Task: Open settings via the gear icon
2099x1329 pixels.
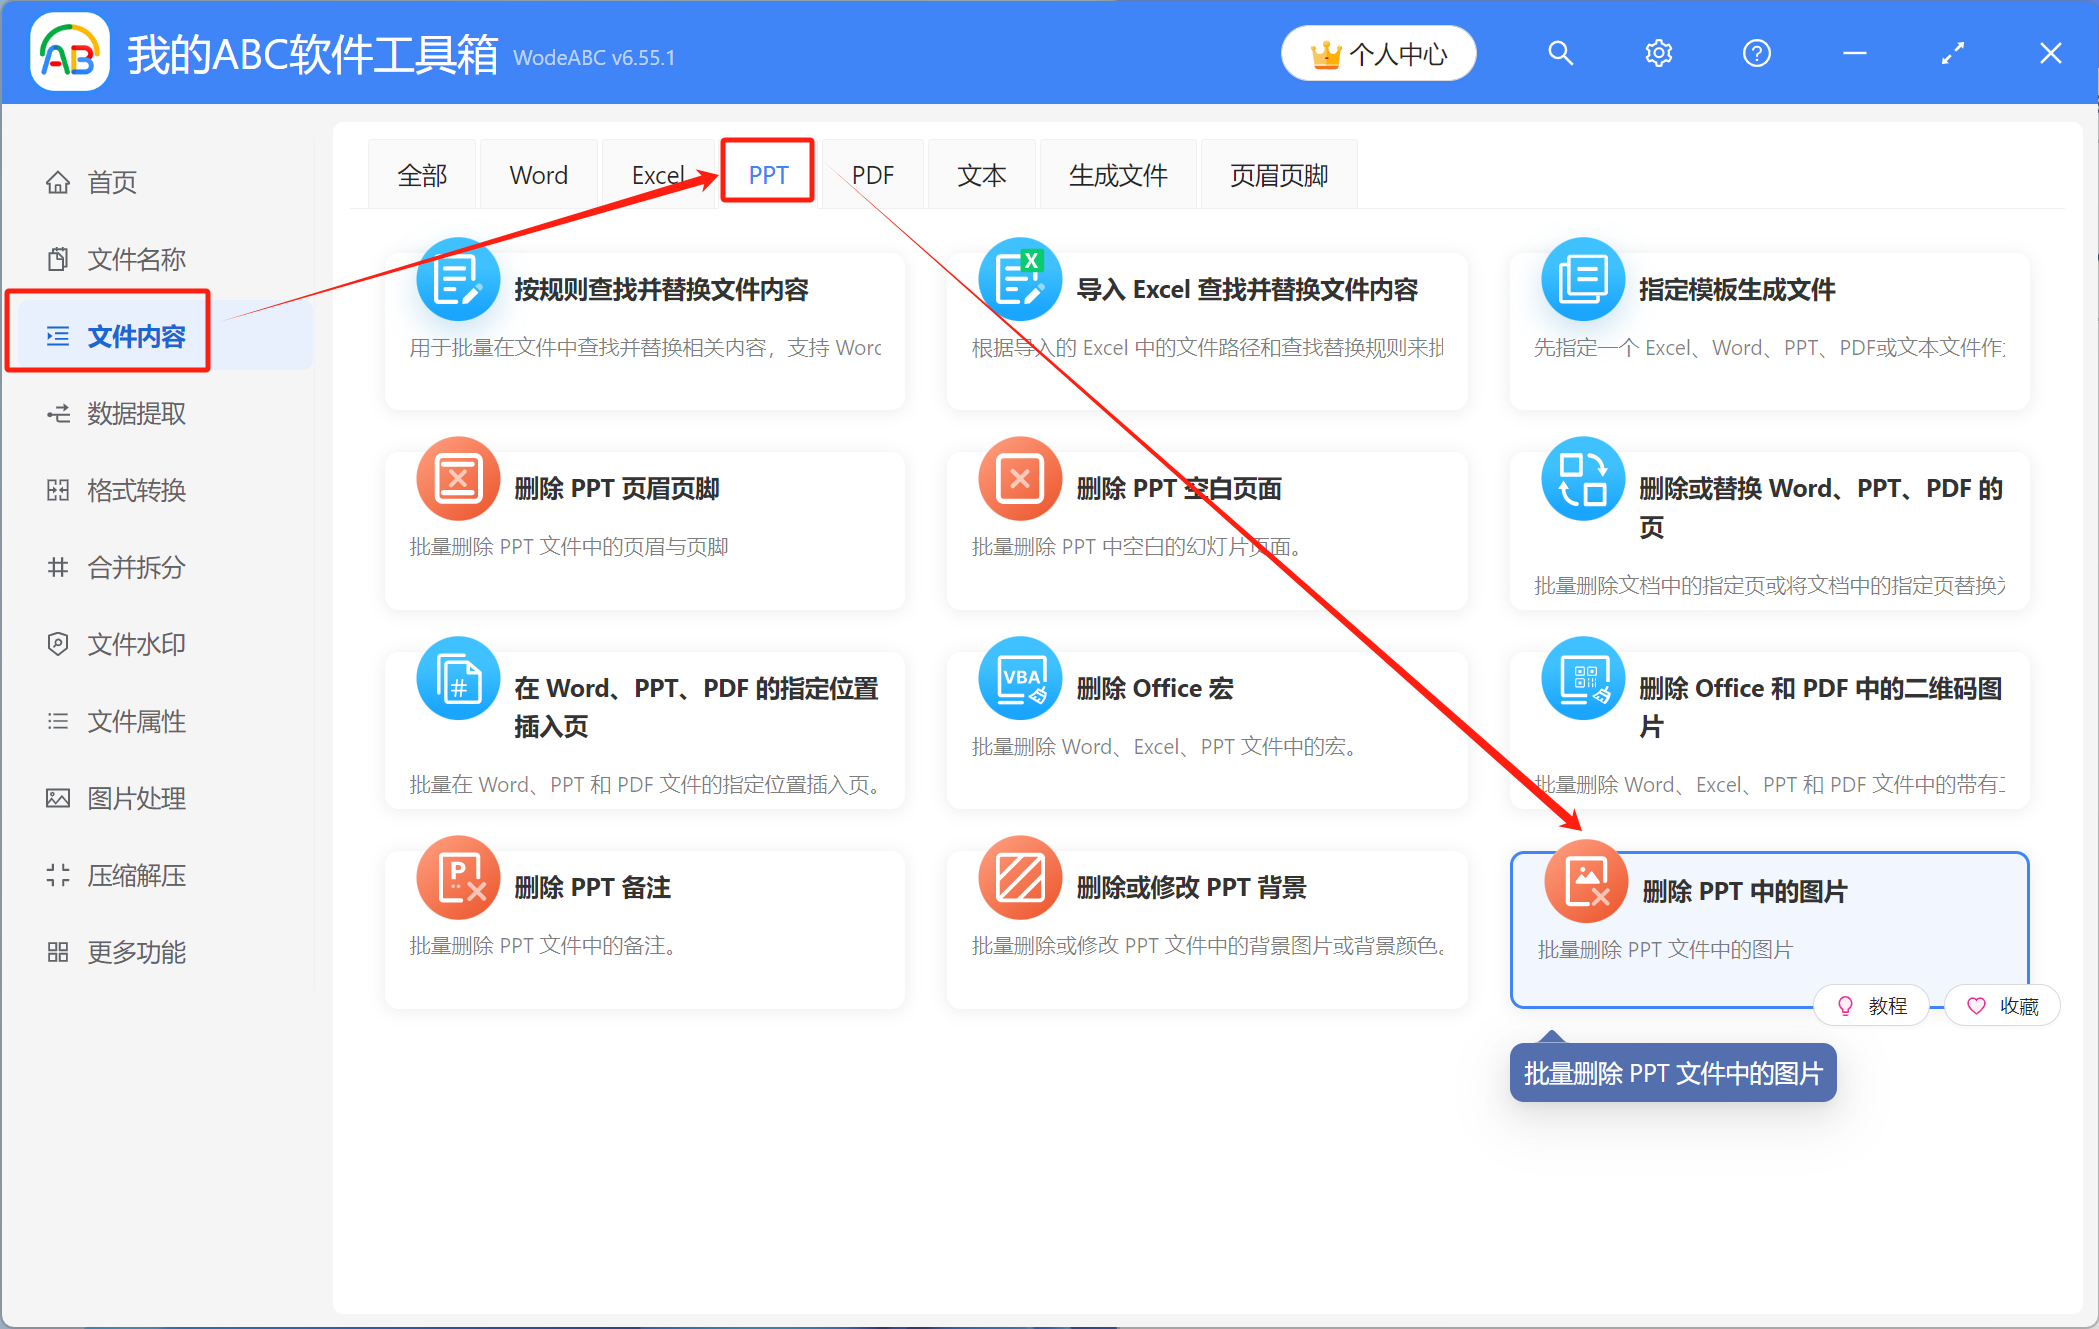Action: pos(1658,53)
